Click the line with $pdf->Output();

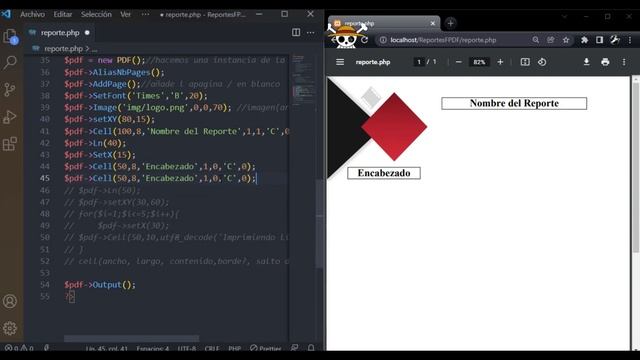pyautogui.click(x=100, y=284)
